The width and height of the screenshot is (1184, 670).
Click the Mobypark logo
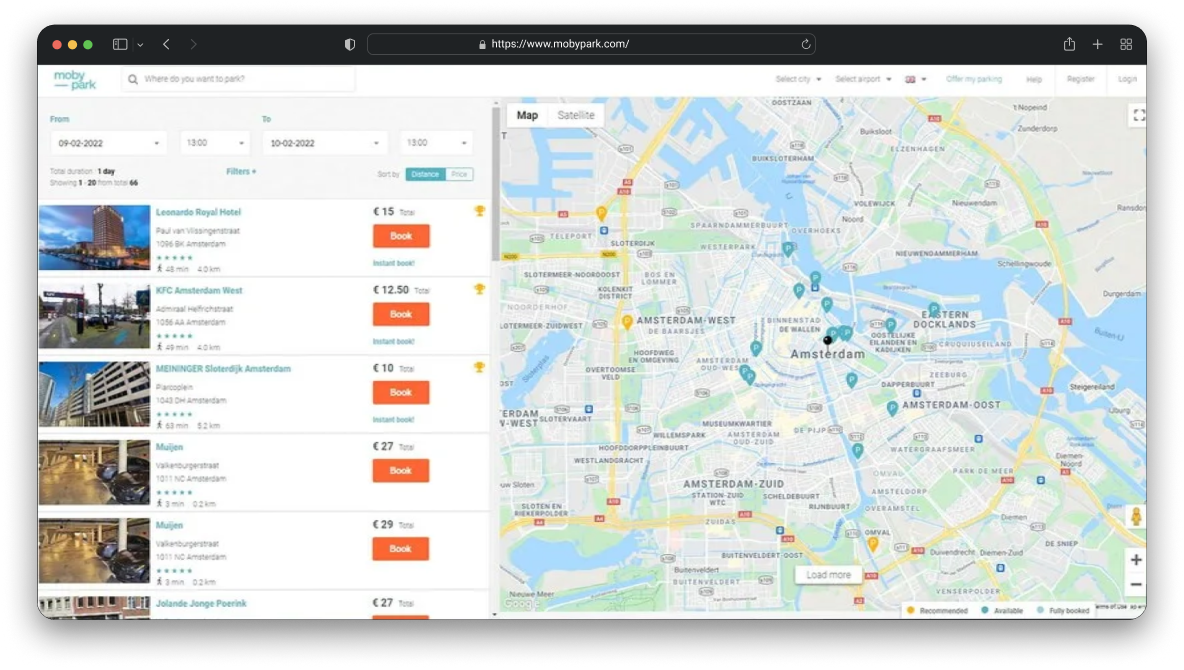click(75, 79)
